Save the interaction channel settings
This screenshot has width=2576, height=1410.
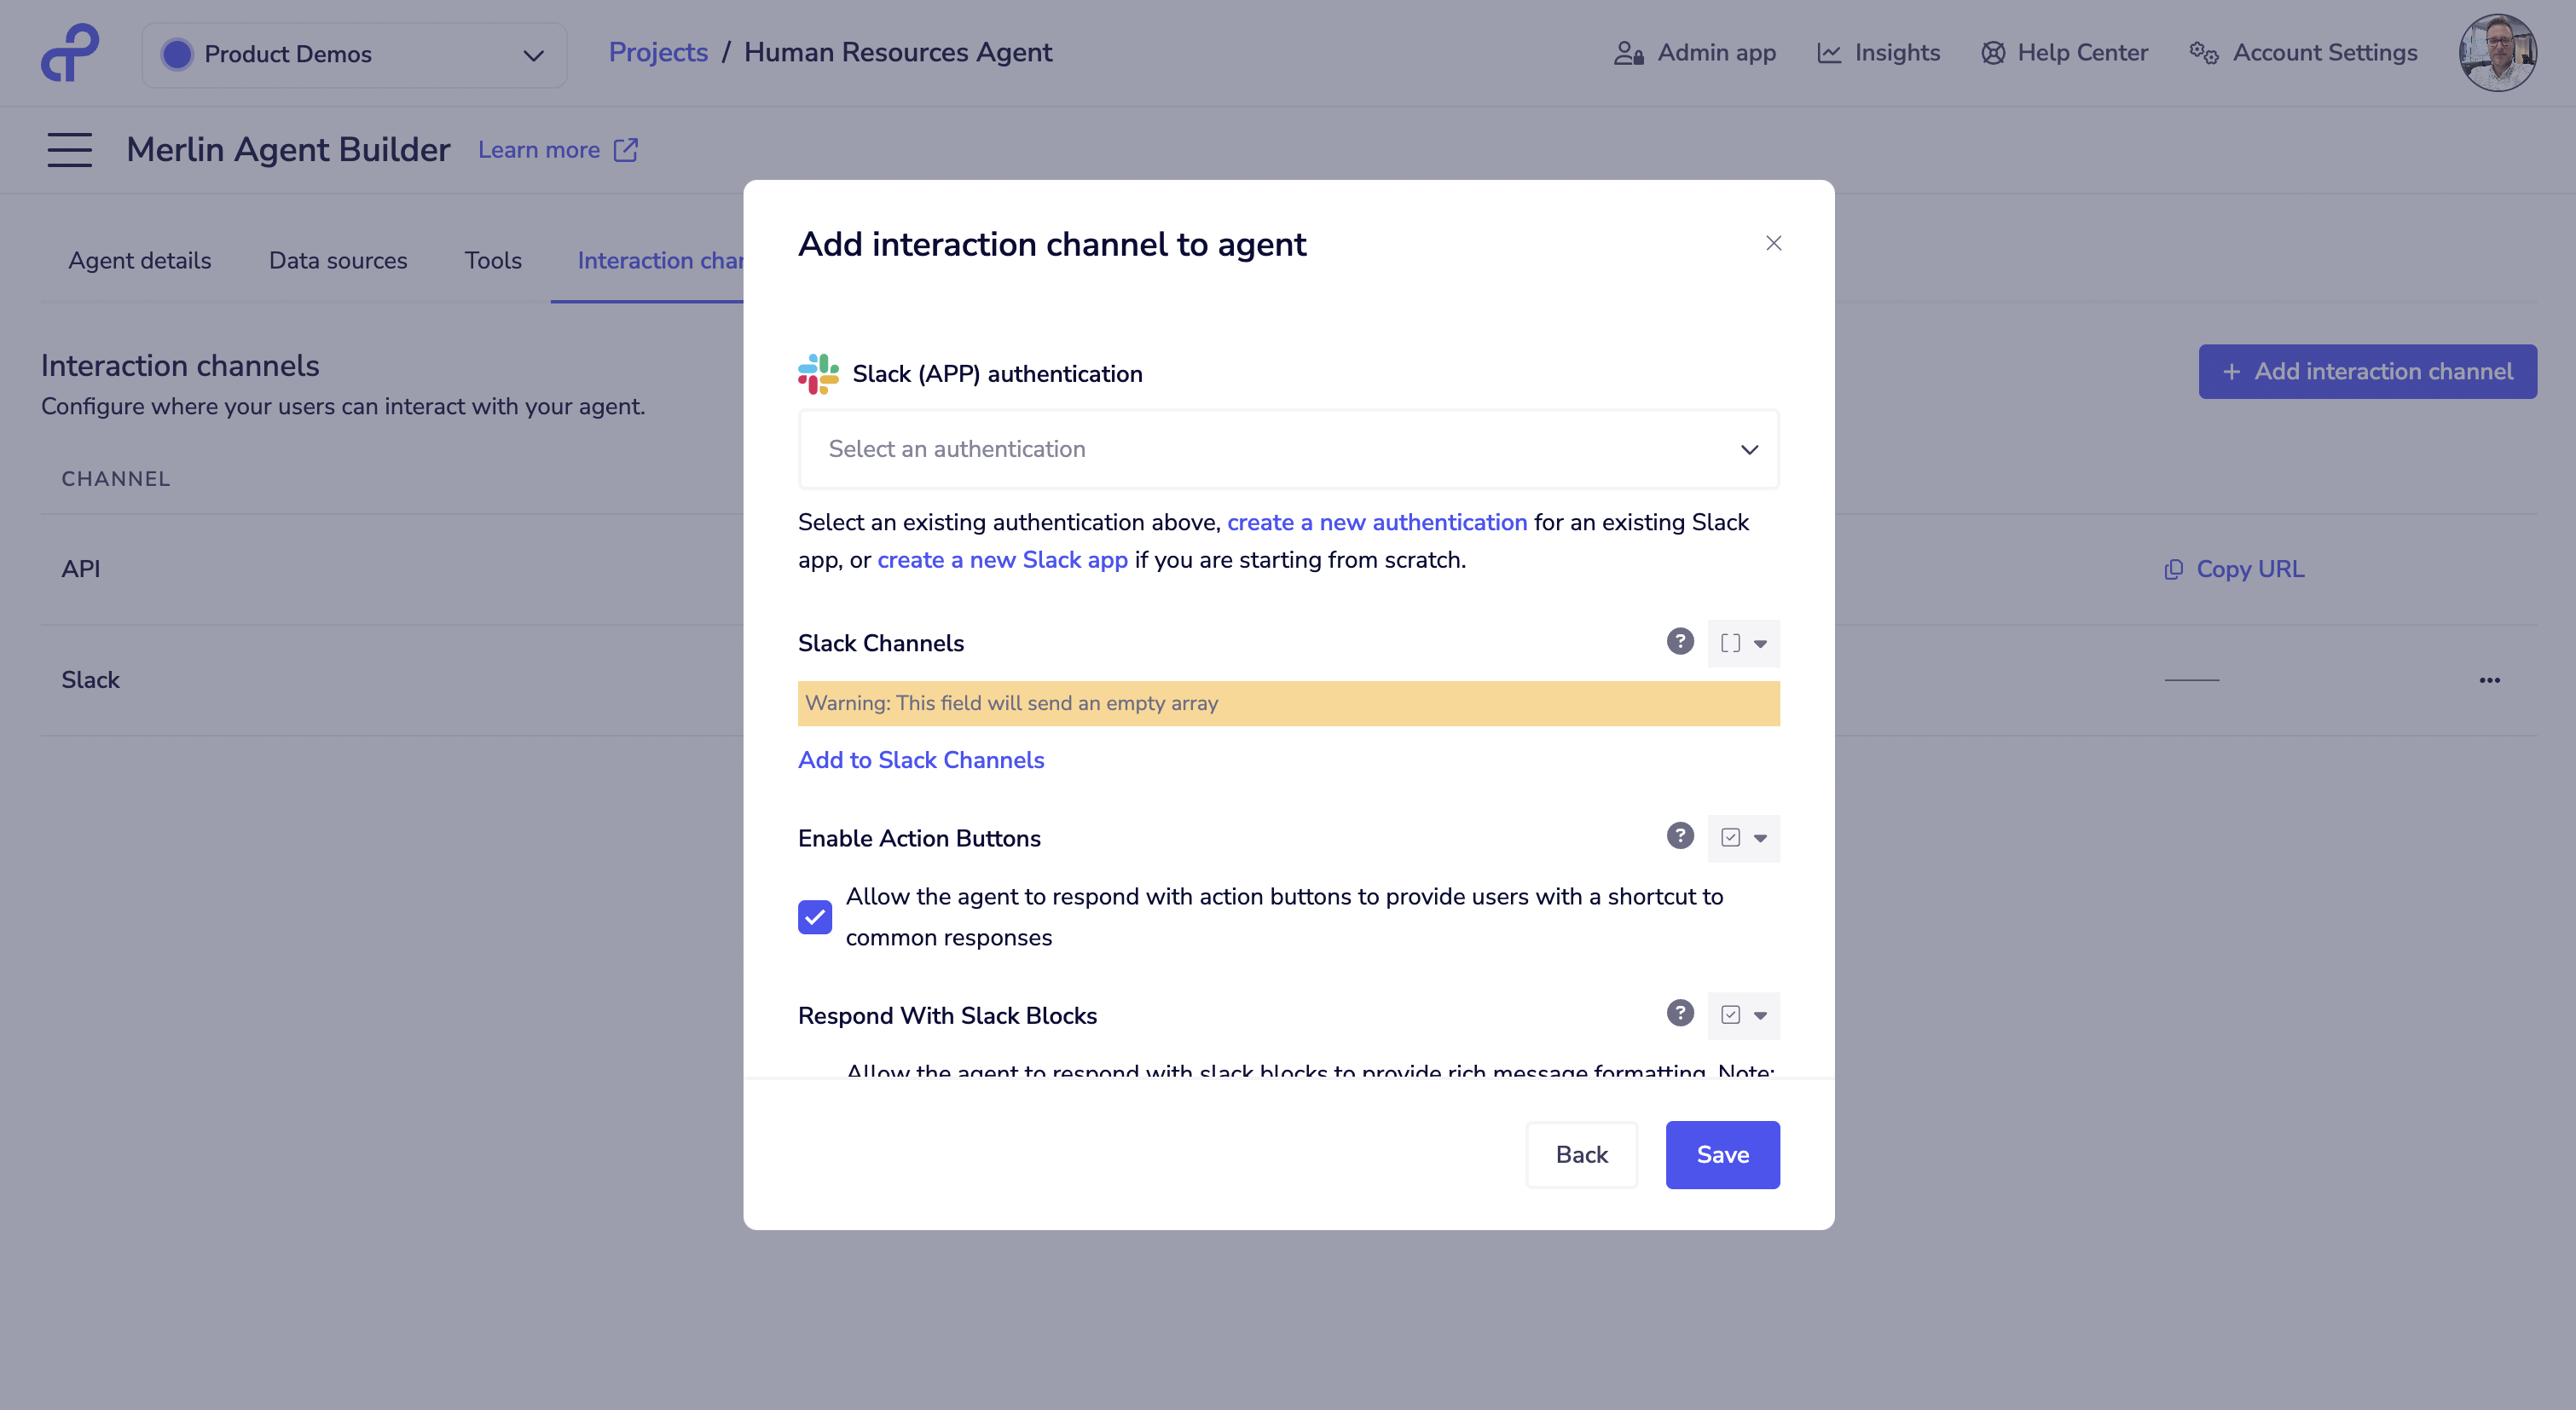point(1721,1154)
